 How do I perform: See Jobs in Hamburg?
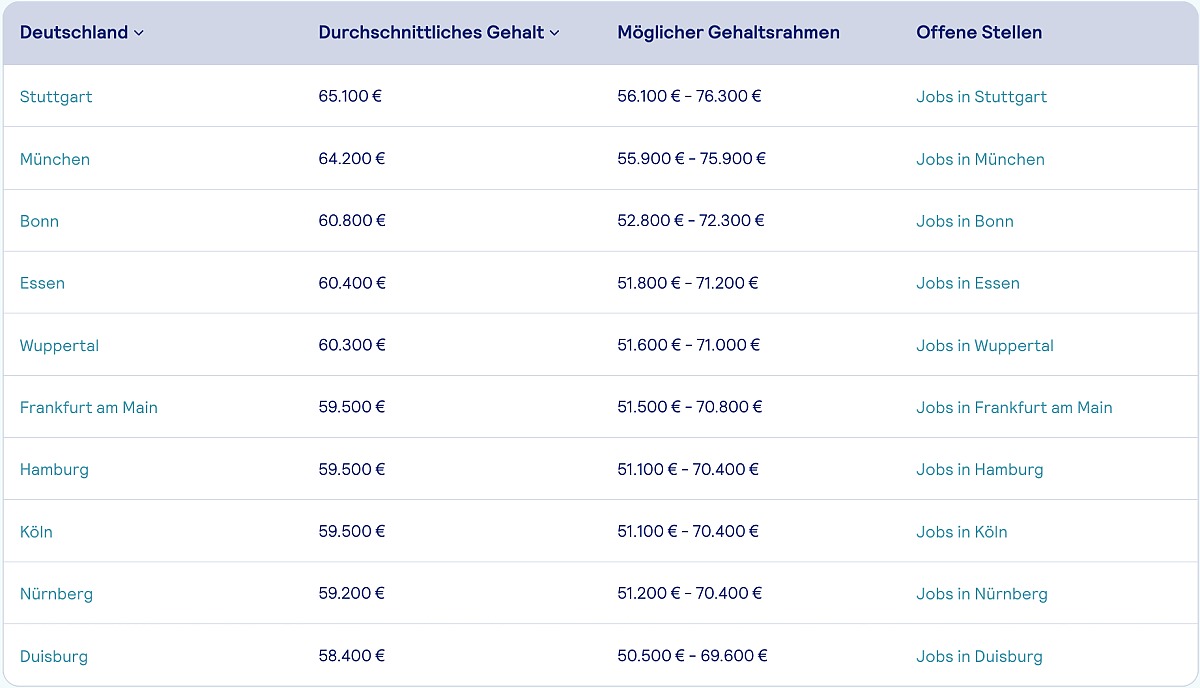[x=979, y=470]
